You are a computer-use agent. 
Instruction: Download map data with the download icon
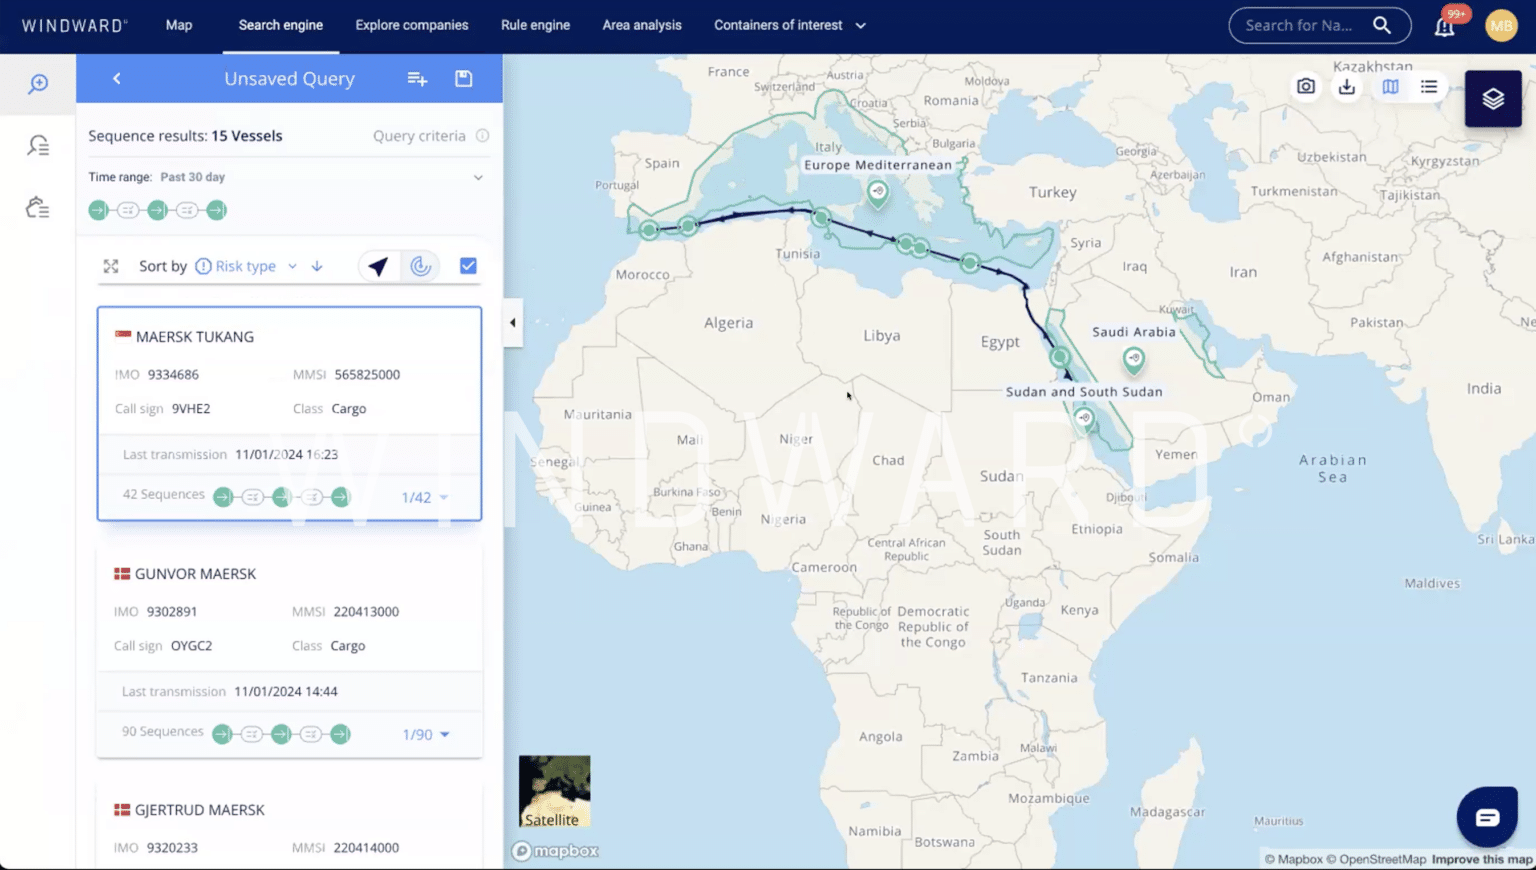click(x=1347, y=86)
